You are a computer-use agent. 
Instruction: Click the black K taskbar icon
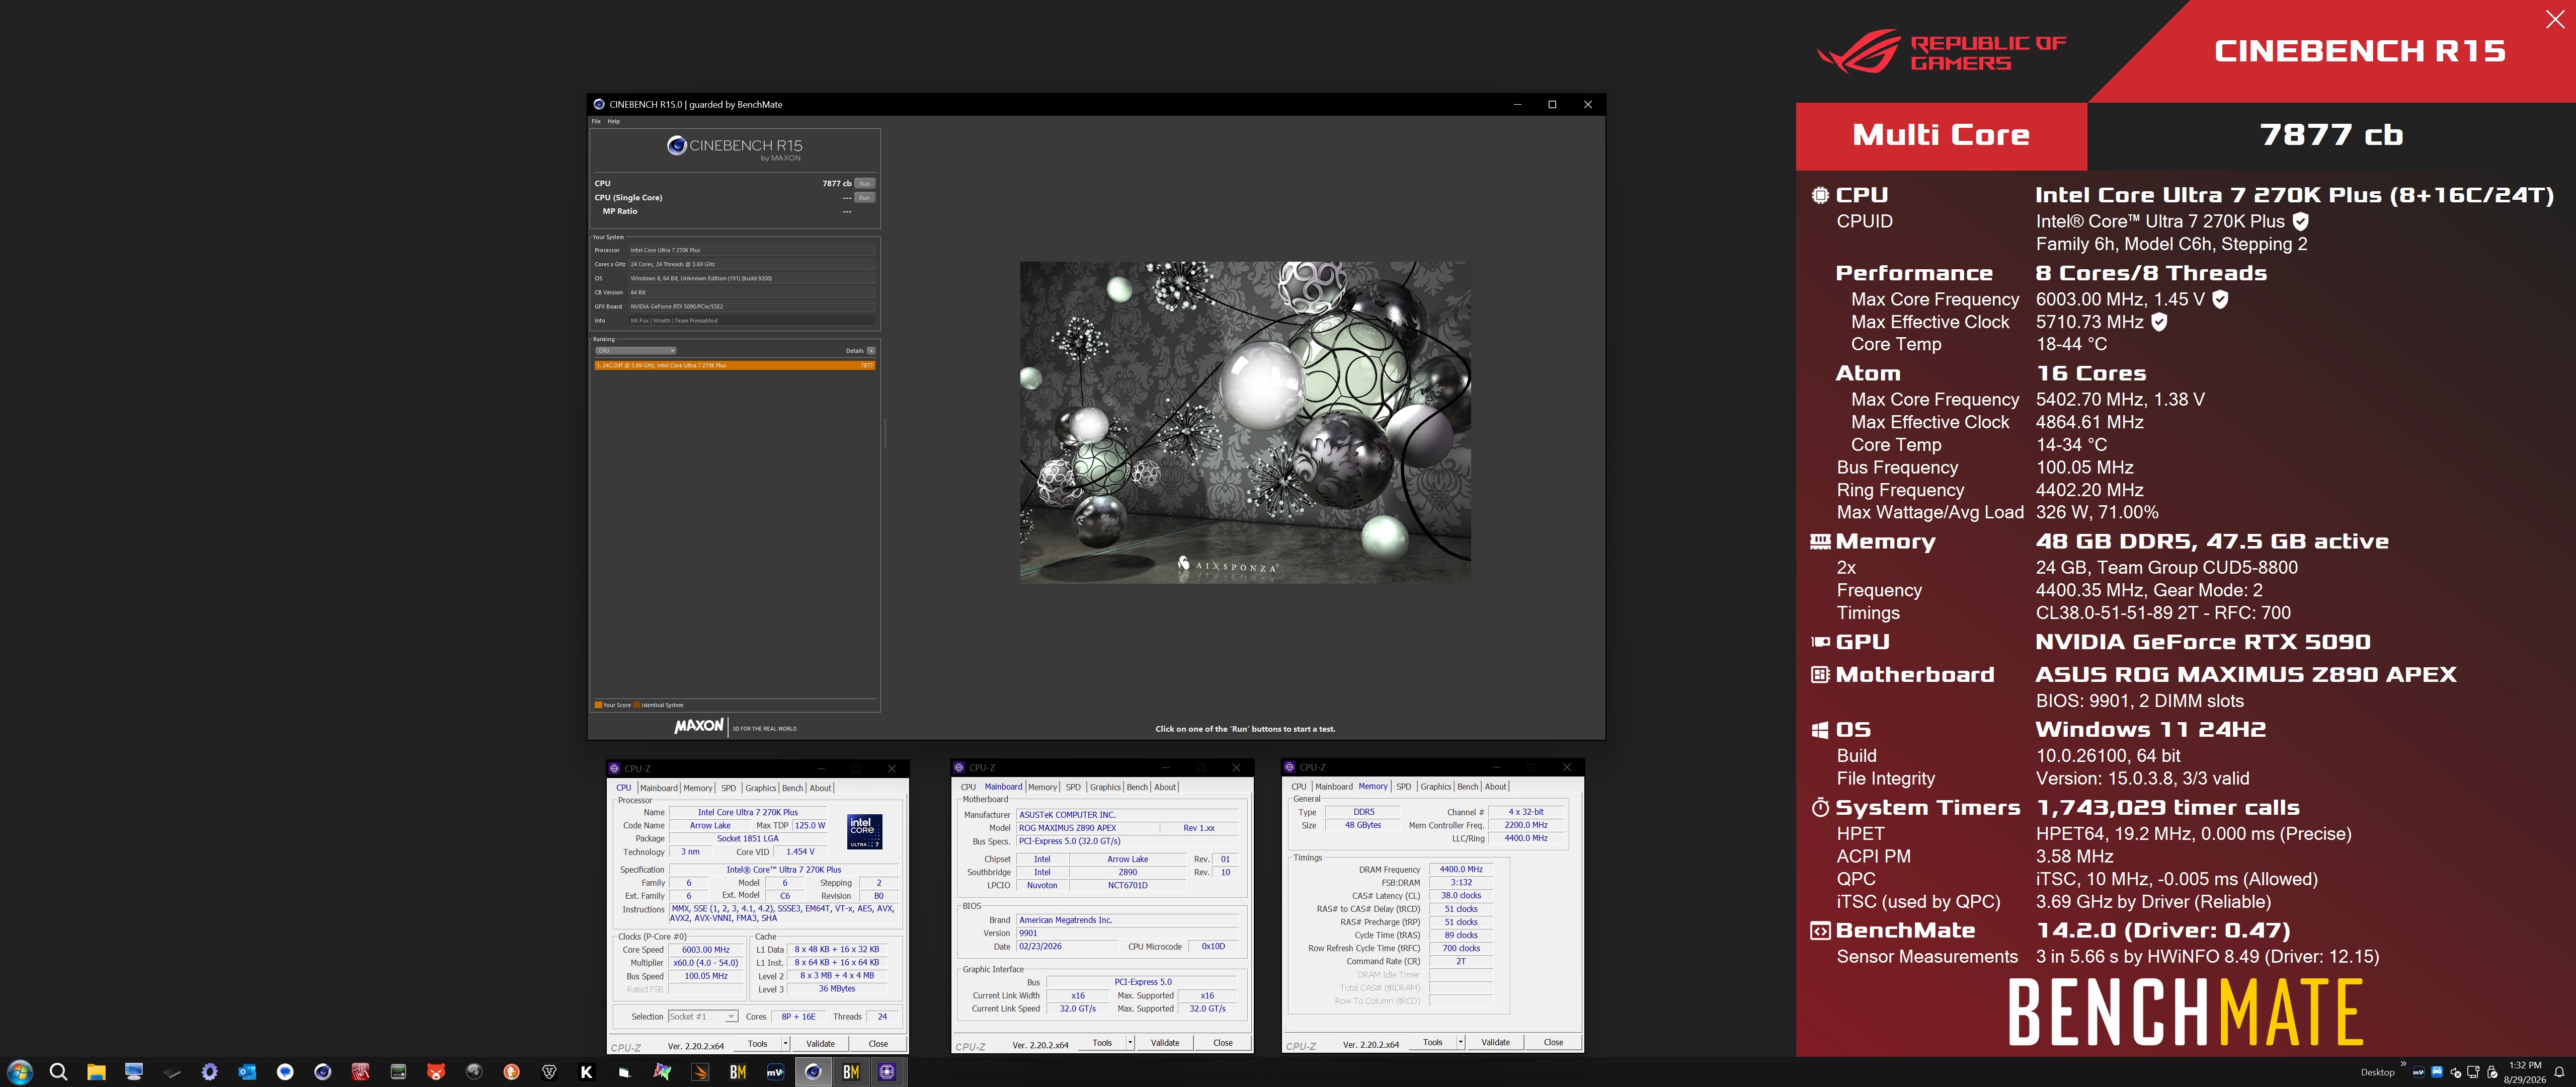[586, 1072]
